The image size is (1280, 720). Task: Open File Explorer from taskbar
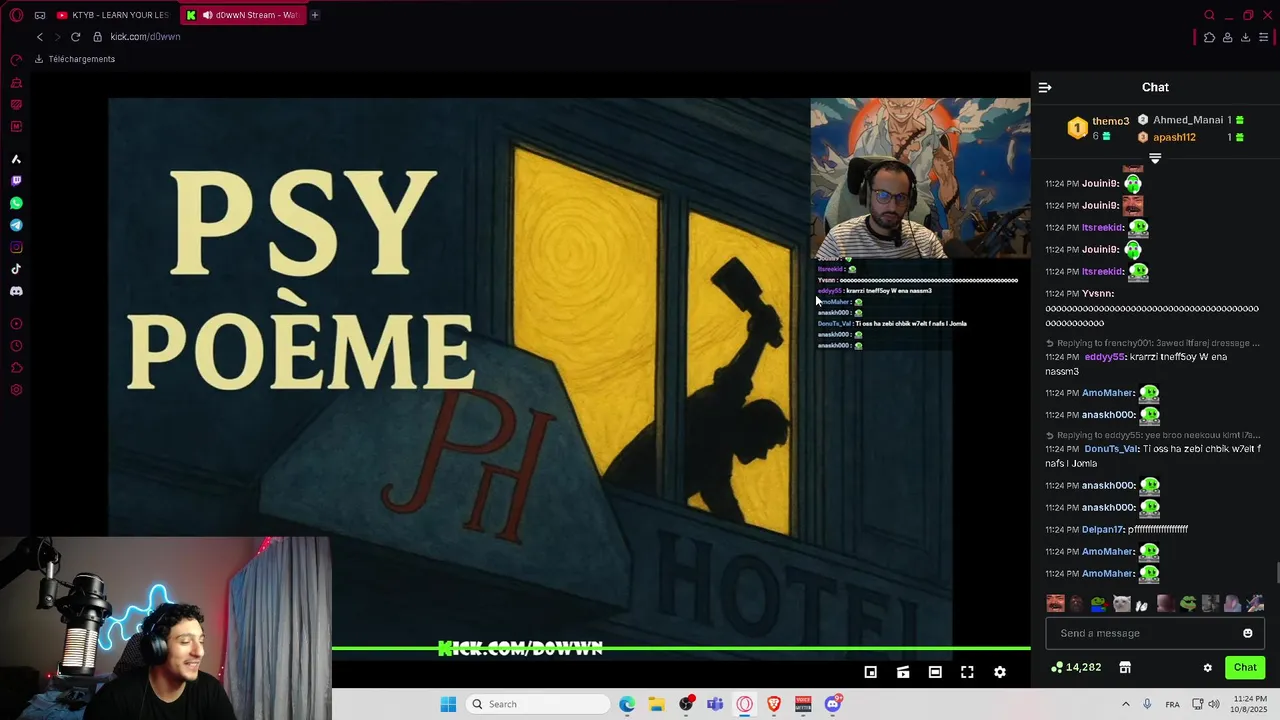[656, 704]
